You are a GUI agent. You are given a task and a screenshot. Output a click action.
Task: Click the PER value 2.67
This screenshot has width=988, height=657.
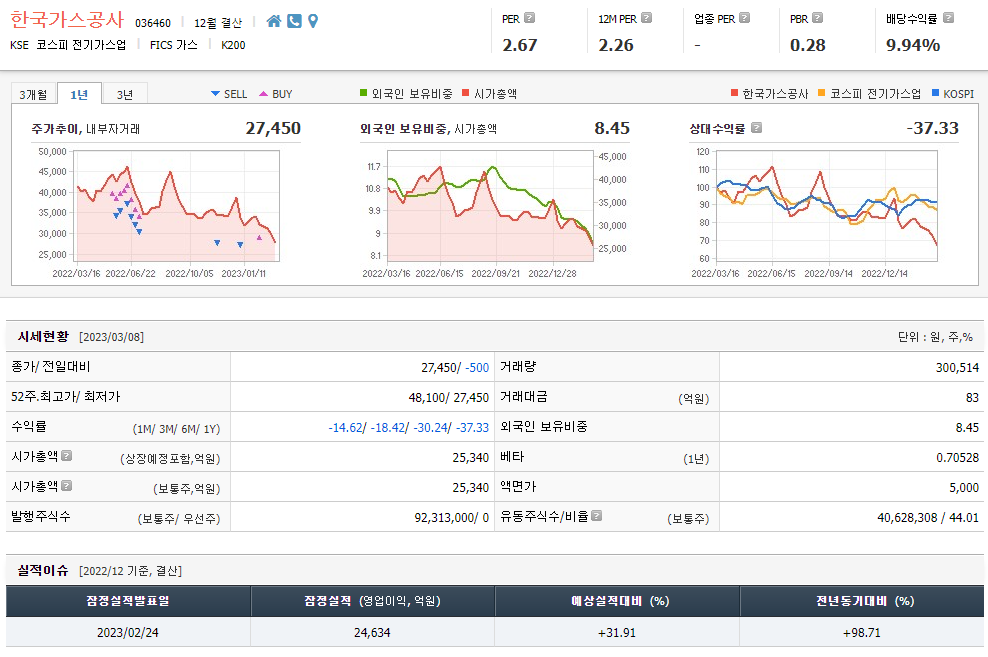coord(520,45)
